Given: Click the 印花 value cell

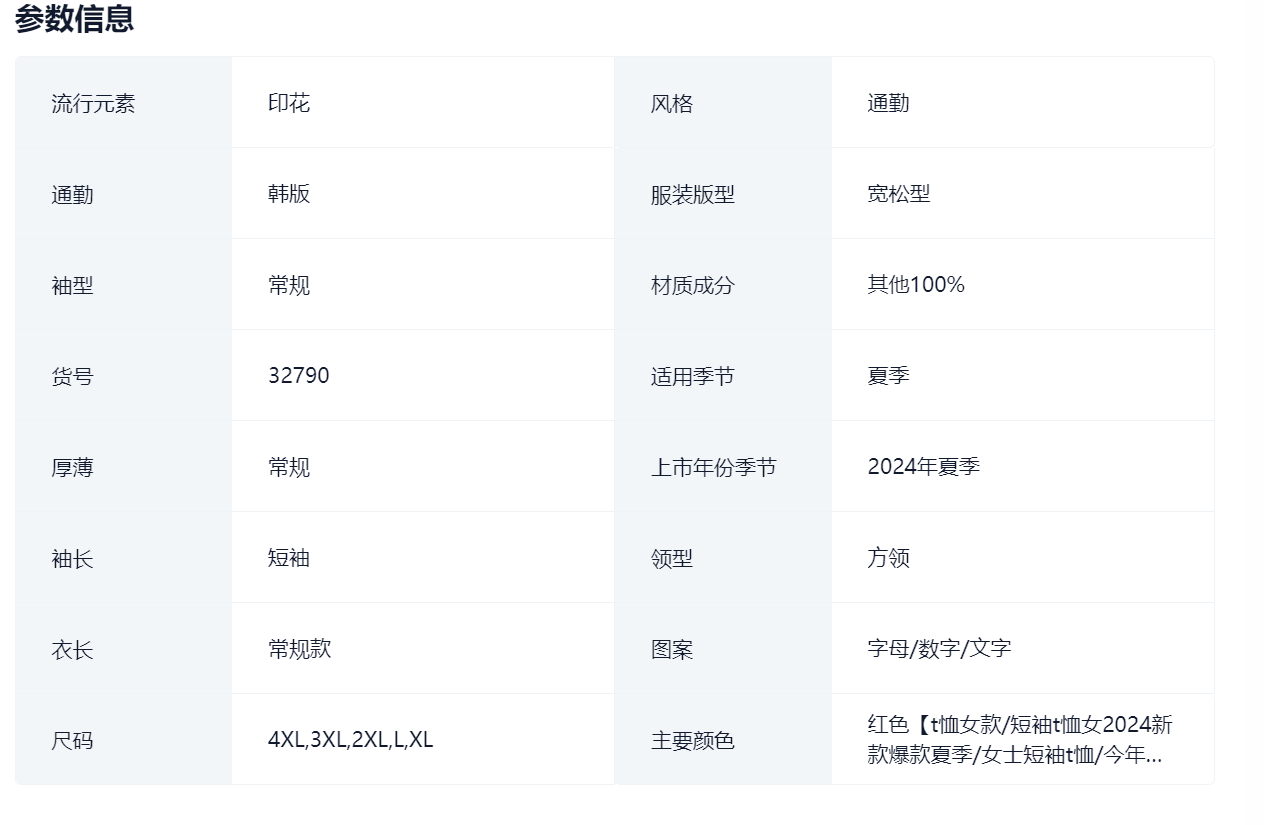Looking at the screenshot, I should [x=289, y=103].
